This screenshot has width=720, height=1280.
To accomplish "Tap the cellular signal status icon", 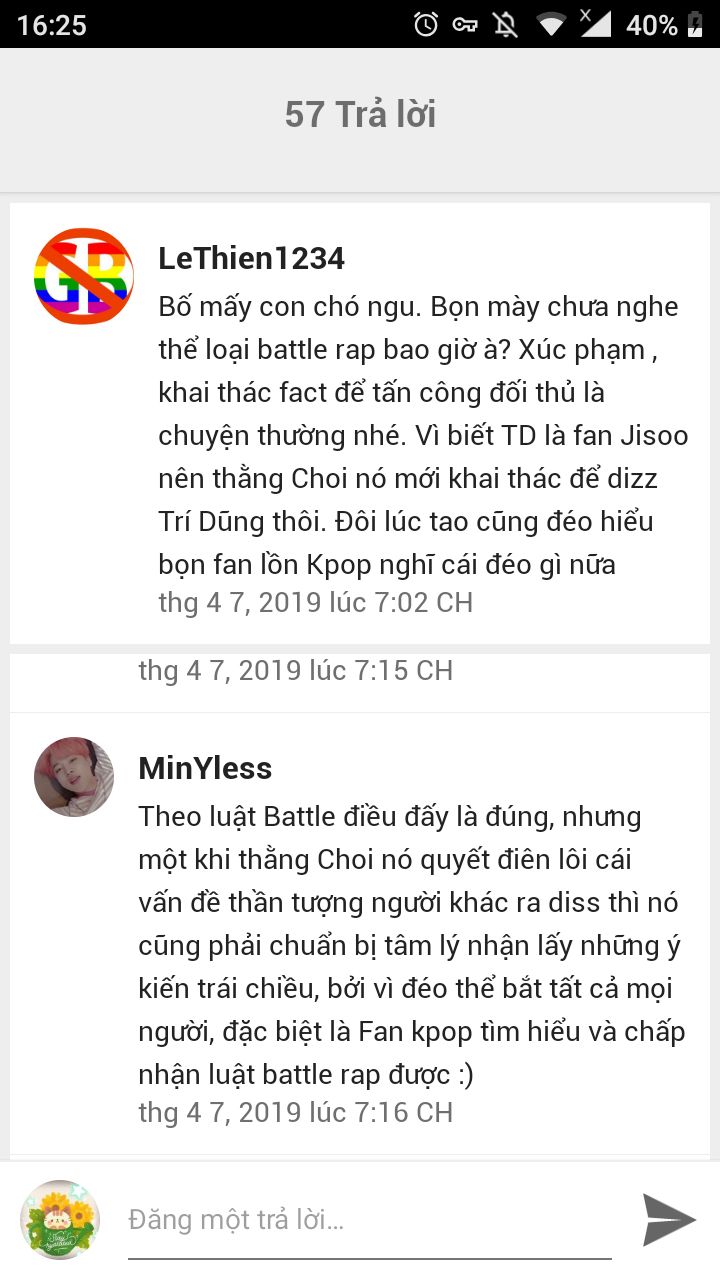I will (595, 24).
